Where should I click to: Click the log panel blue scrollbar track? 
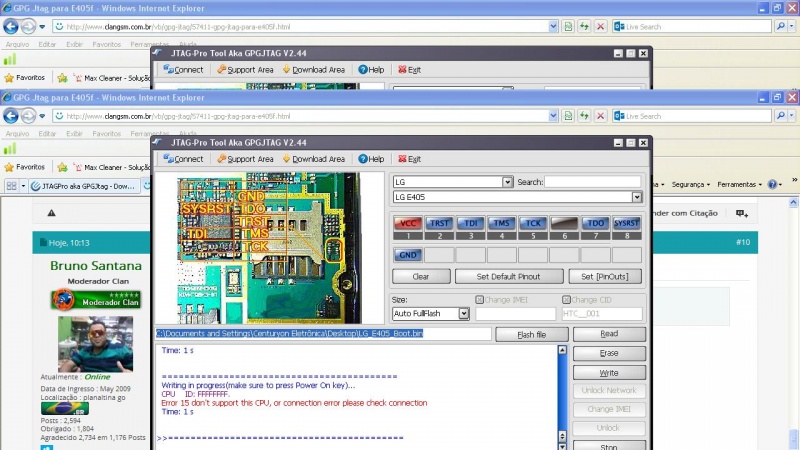coord(562,393)
